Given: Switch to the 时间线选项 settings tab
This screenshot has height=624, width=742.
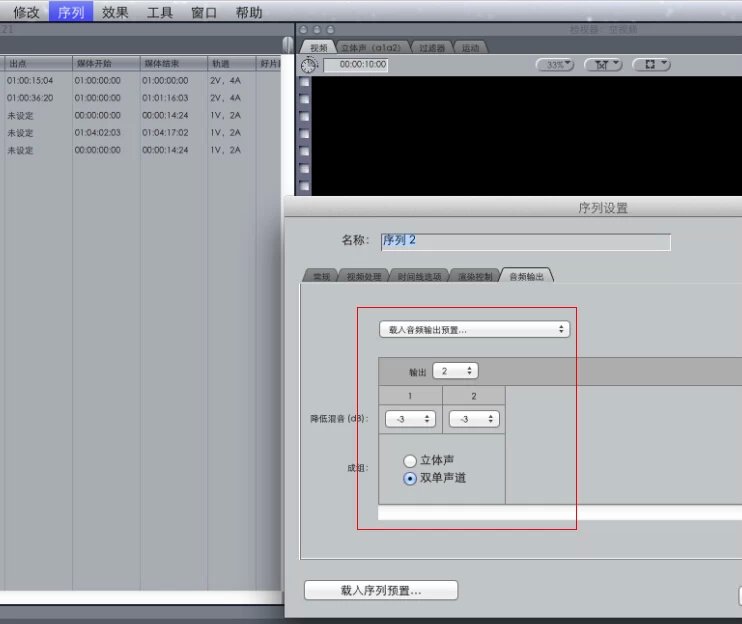Looking at the screenshot, I should pyautogui.click(x=419, y=276).
